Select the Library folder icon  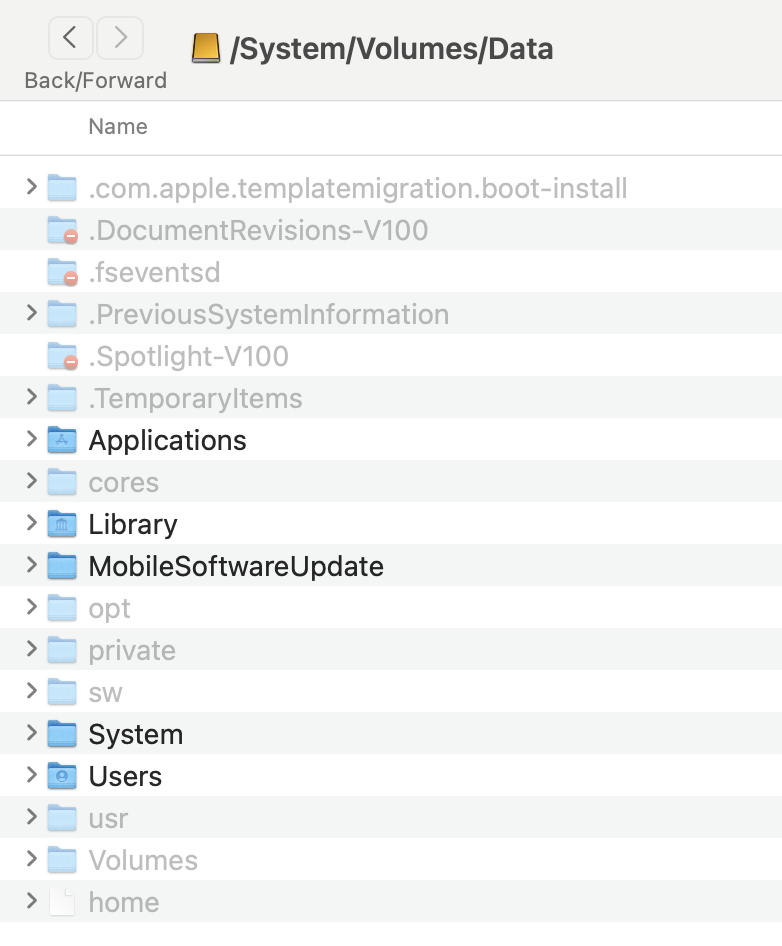(62, 524)
